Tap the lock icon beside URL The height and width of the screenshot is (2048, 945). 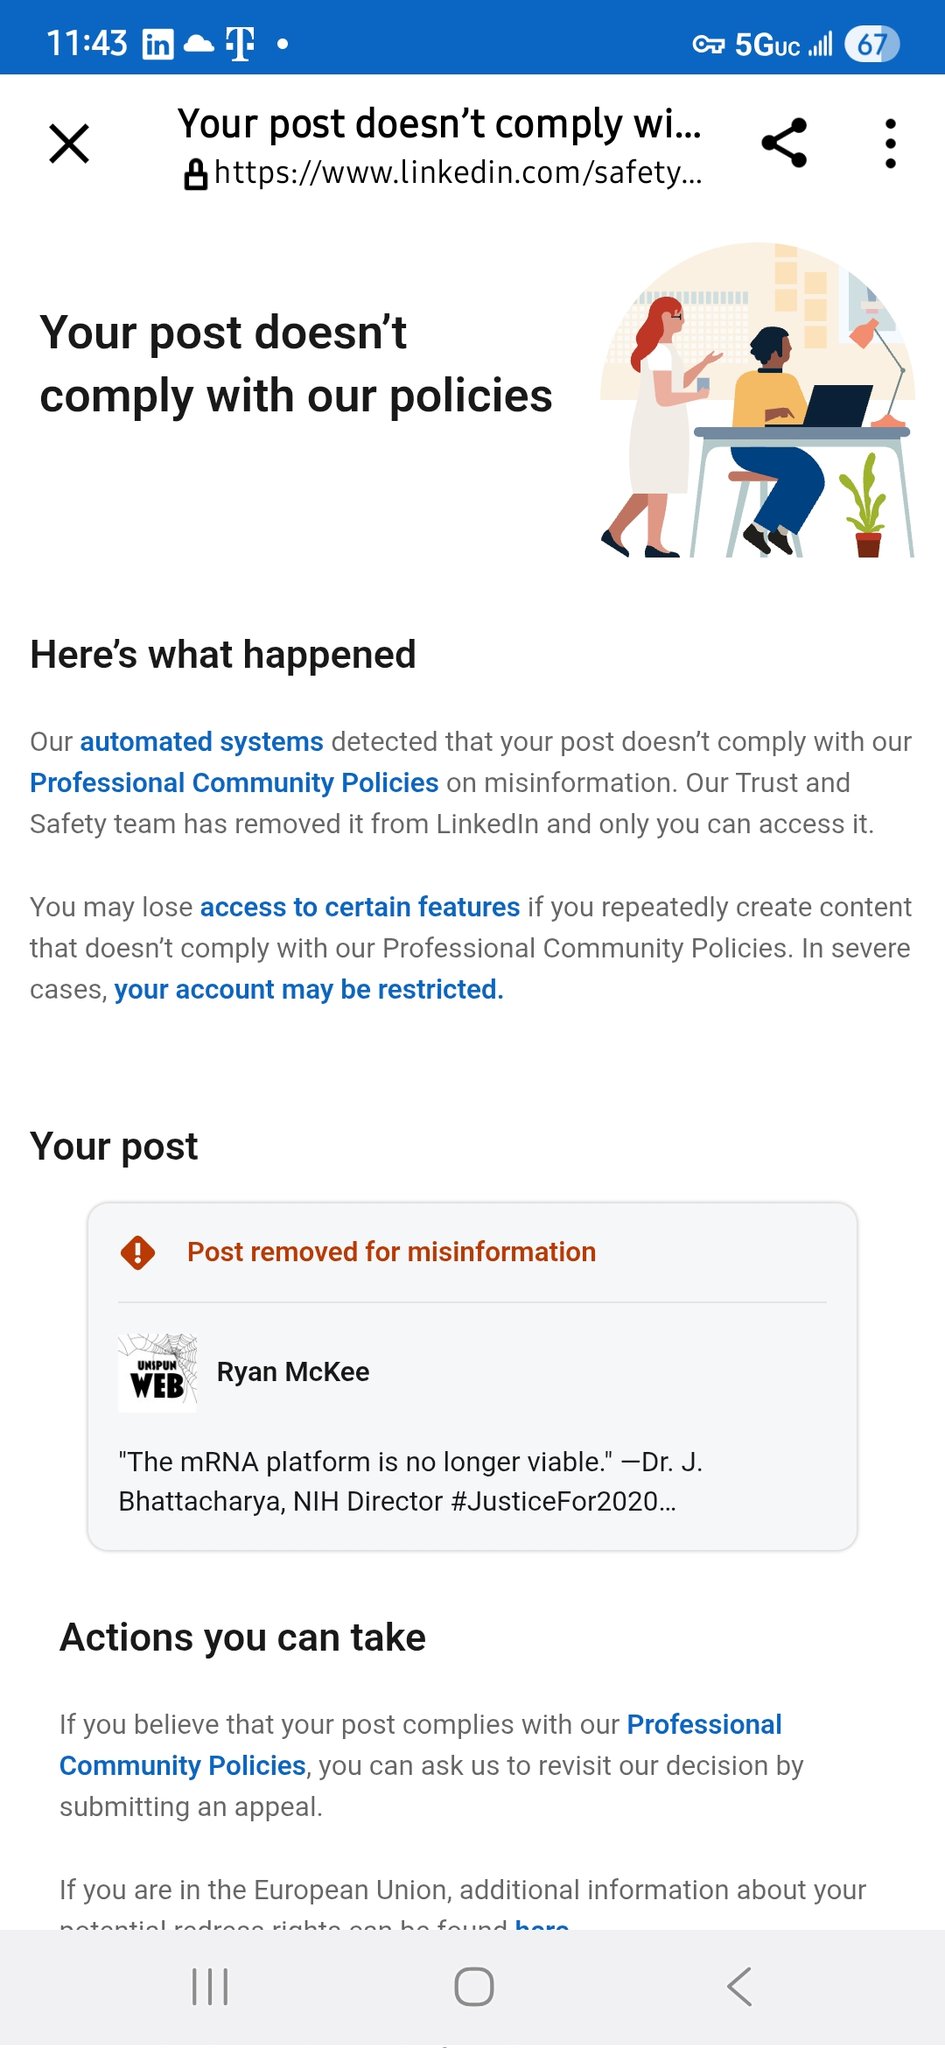coord(195,174)
